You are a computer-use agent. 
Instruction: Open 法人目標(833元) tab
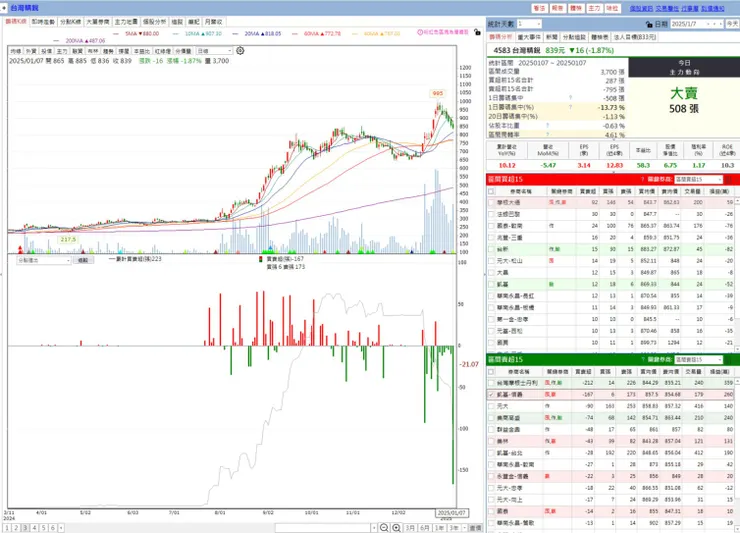point(635,37)
